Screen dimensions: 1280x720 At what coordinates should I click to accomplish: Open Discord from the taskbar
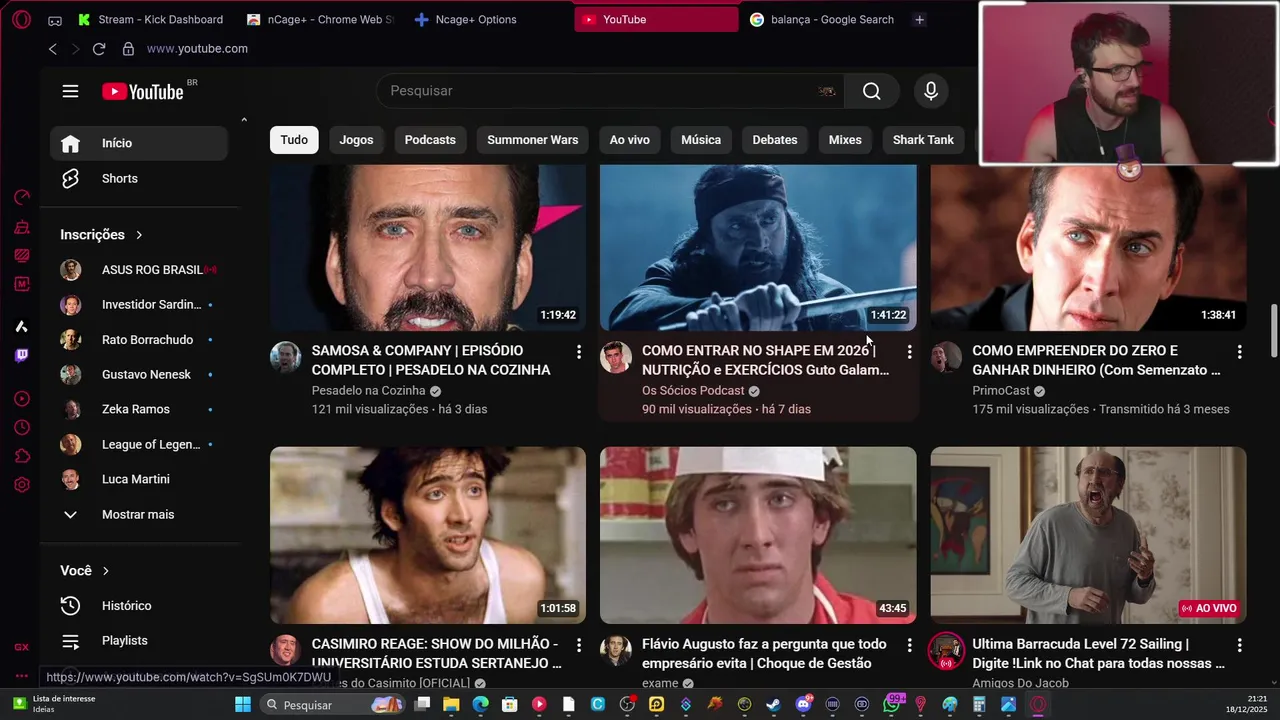pos(803,705)
